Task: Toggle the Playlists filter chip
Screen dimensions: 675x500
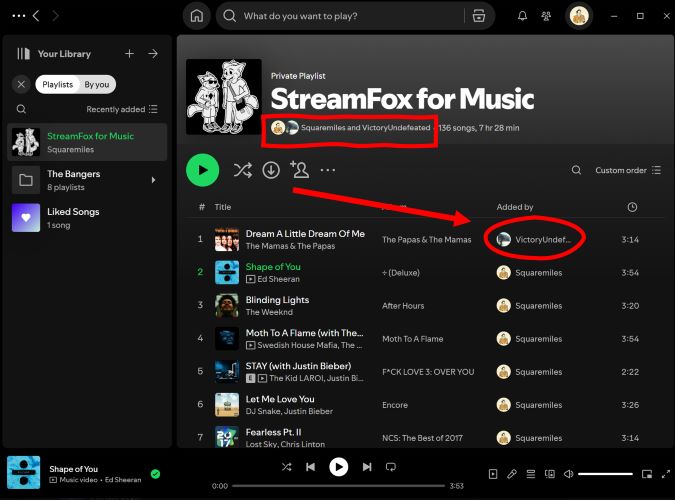Action: (x=57, y=84)
